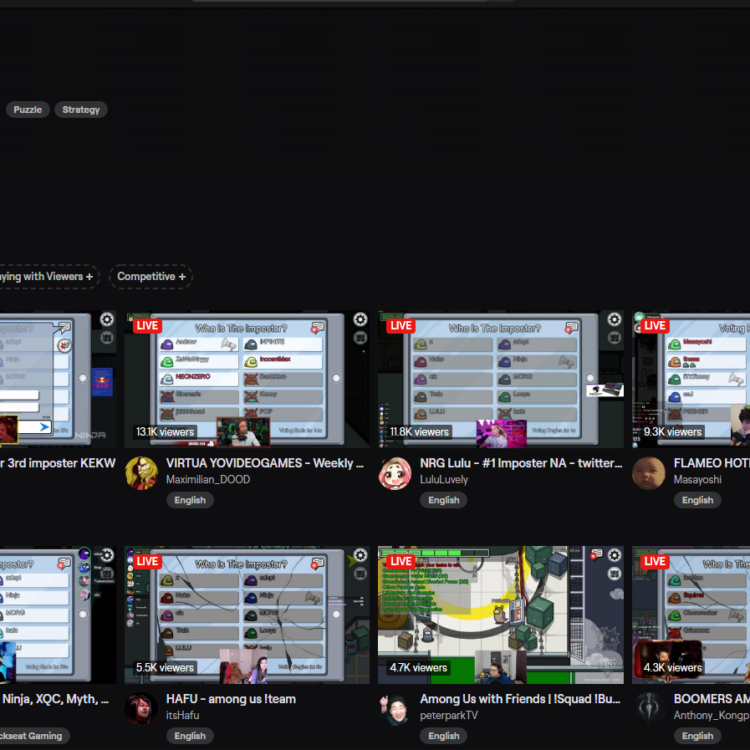
Task: Toggle the Competitive tag filter
Action: [151, 276]
